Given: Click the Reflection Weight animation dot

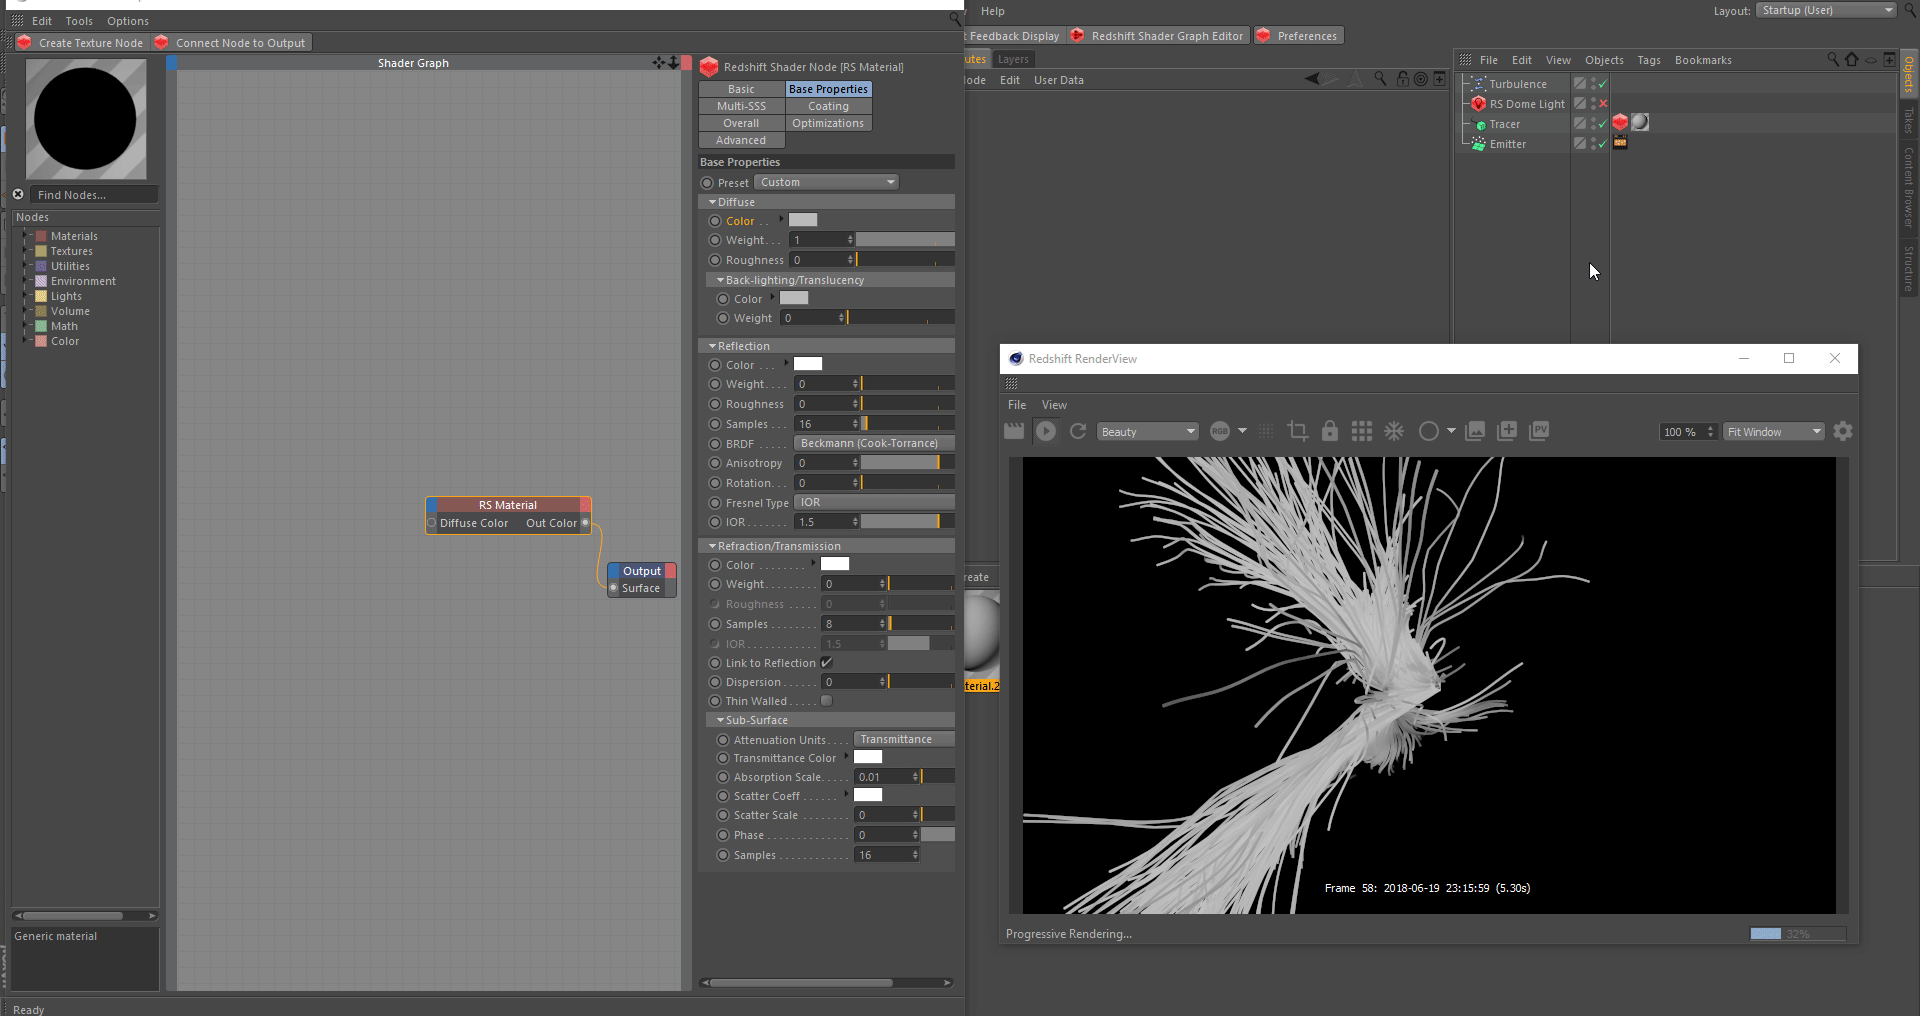Looking at the screenshot, I should (715, 384).
